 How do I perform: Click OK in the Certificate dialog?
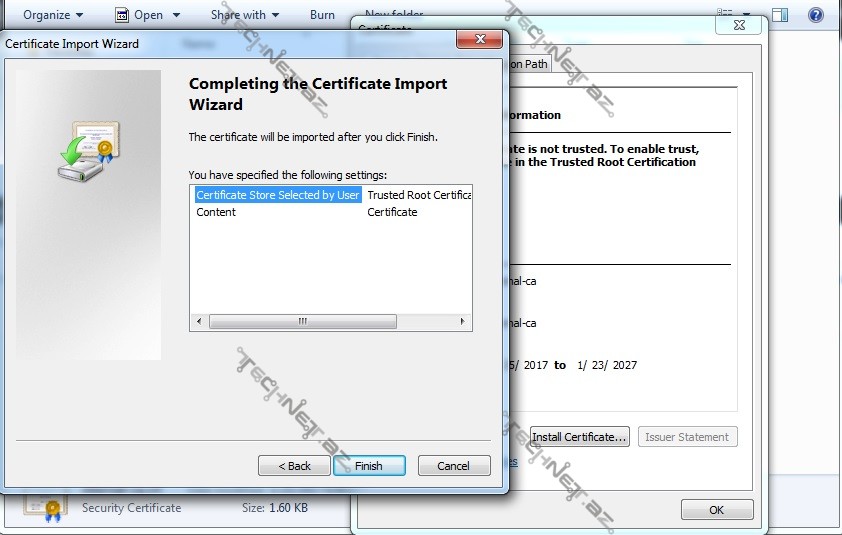tap(716, 510)
